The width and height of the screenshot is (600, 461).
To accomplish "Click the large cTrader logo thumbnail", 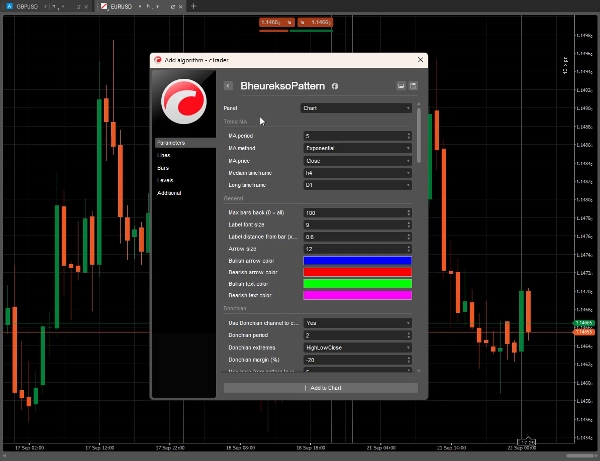I will coord(184,101).
